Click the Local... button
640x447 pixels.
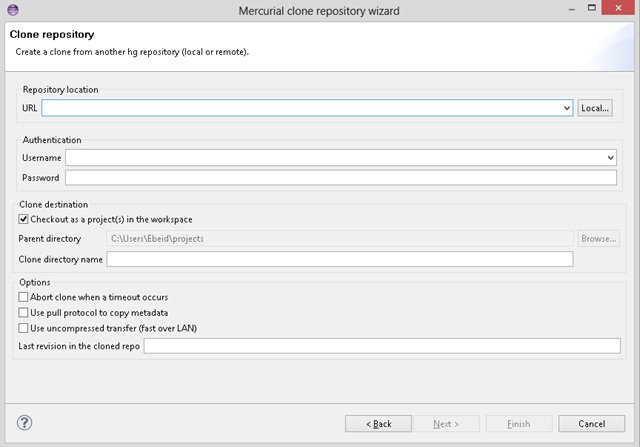pyautogui.click(x=594, y=107)
